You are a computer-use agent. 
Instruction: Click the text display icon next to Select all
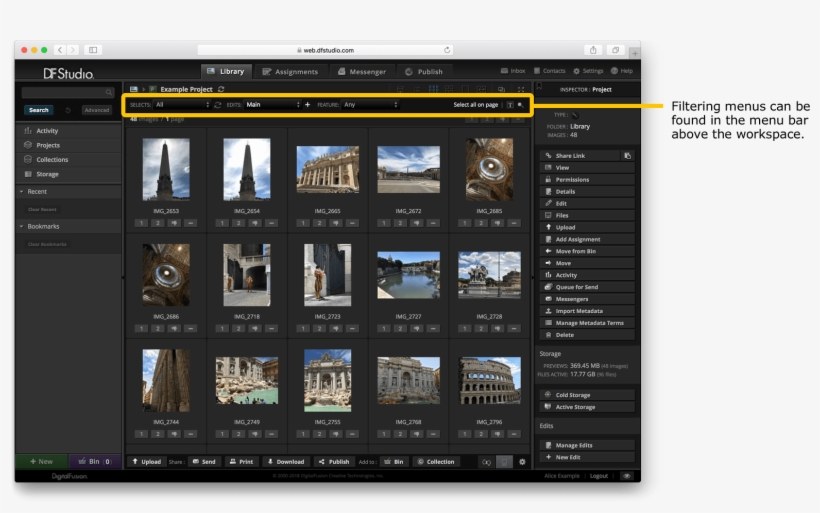click(510, 105)
